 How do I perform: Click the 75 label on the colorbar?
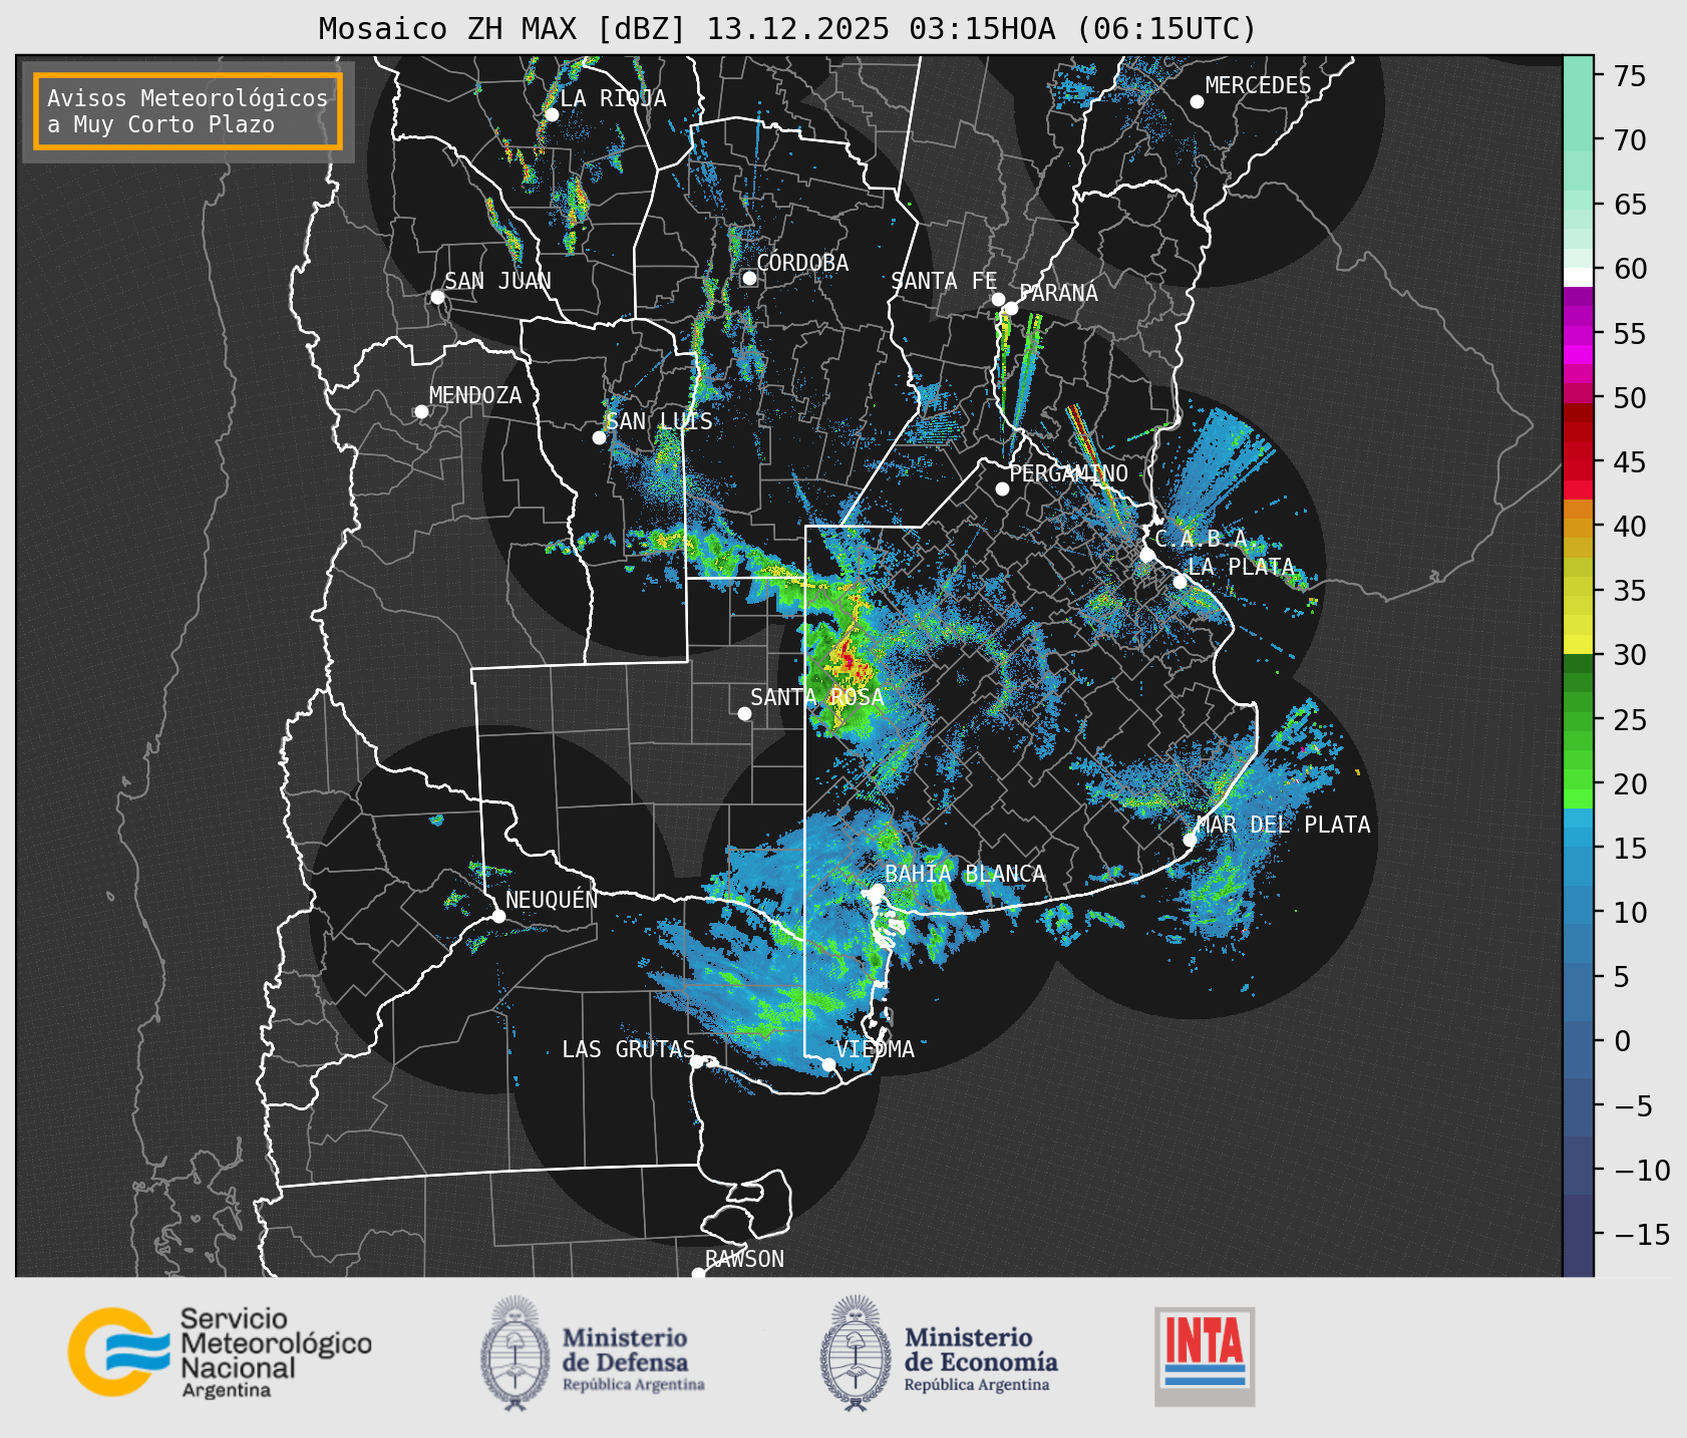click(x=1629, y=76)
